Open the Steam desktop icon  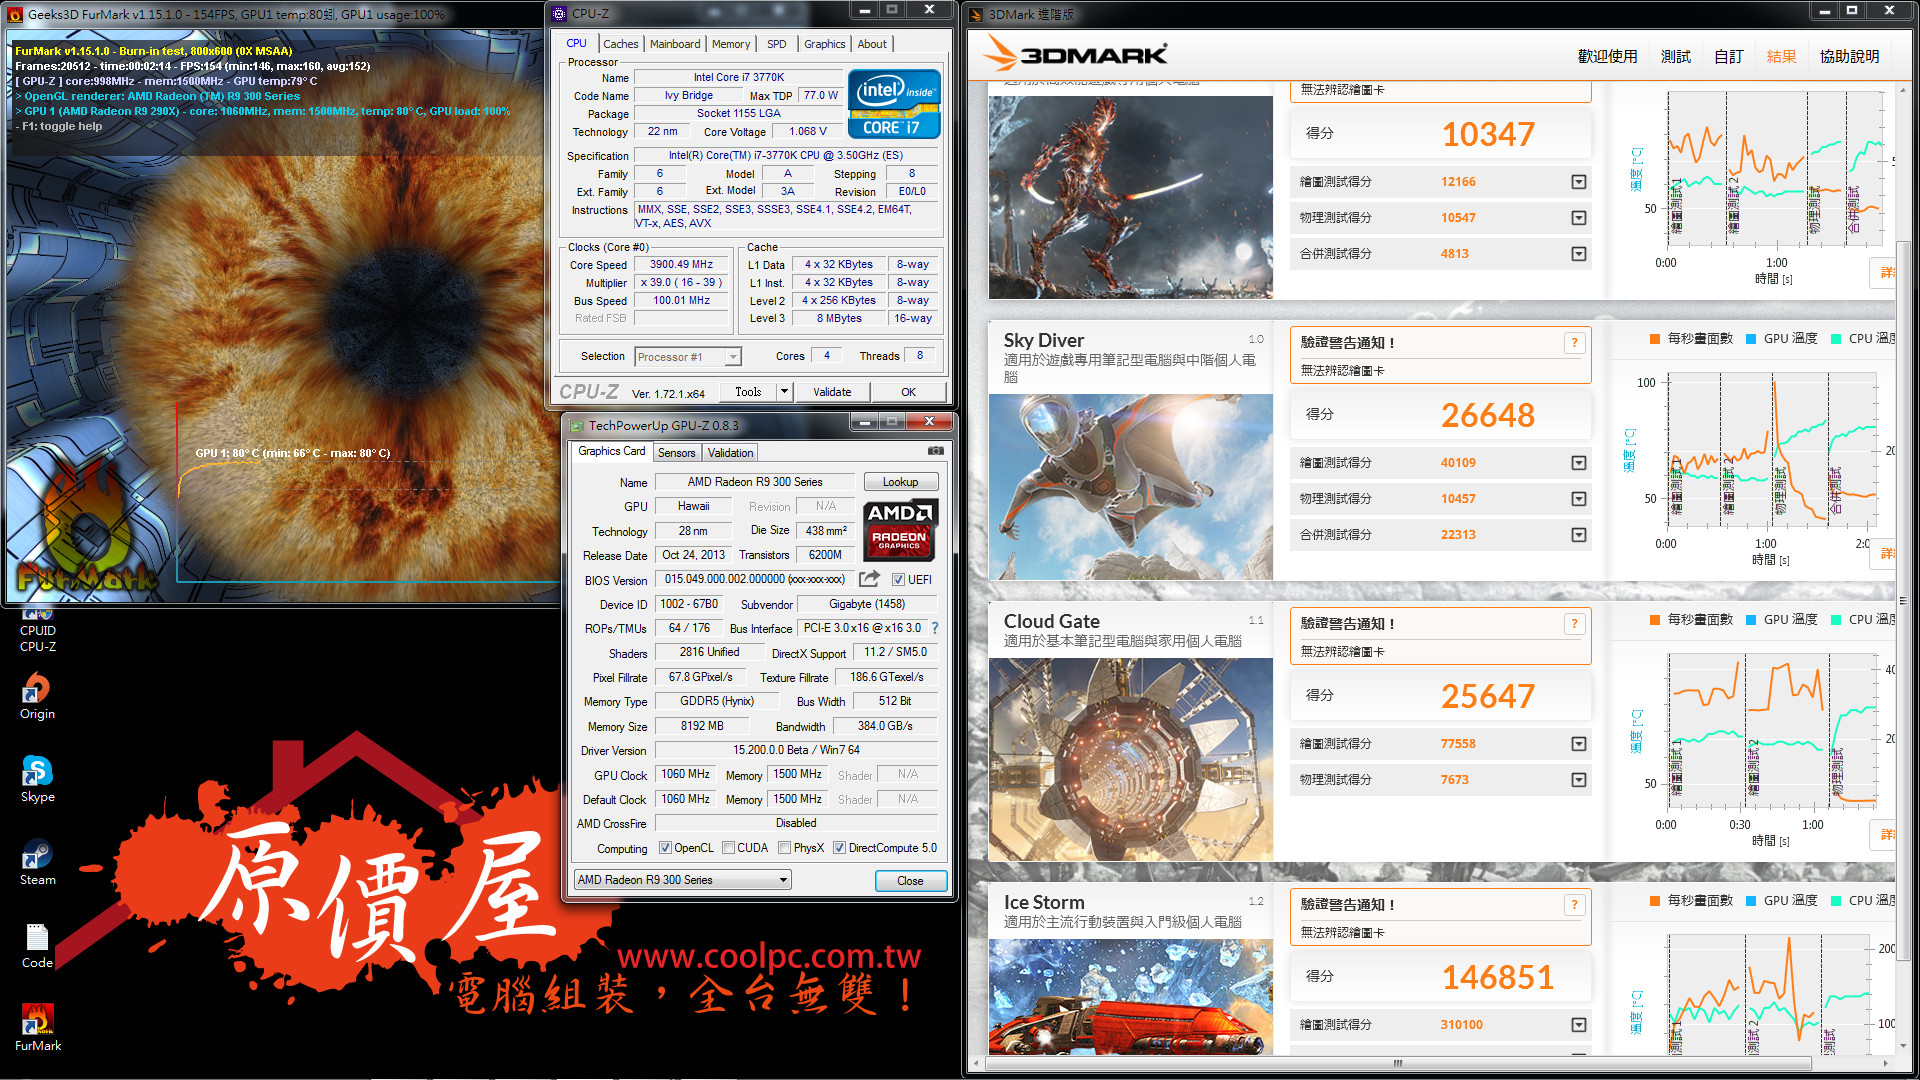tap(37, 862)
